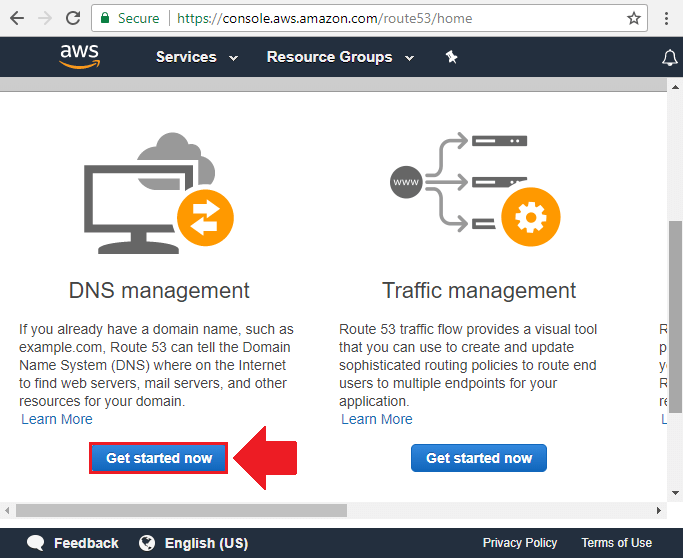Click the vertical scrollbar up arrow

pyautogui.click(x=675, y=87)
